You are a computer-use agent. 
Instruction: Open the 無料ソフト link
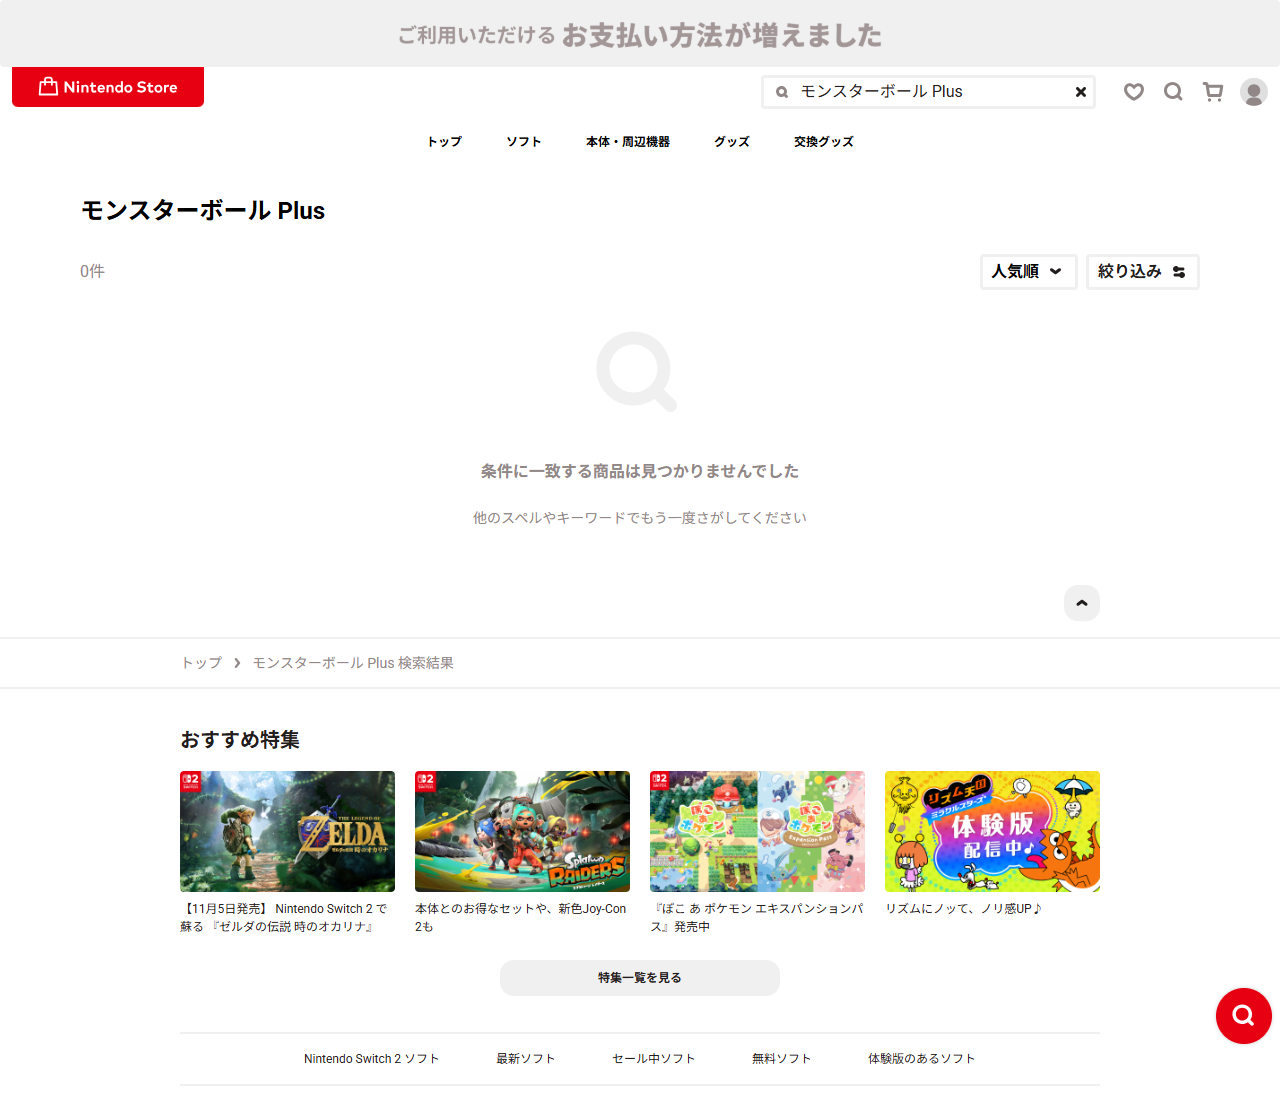coord(782,1059)
